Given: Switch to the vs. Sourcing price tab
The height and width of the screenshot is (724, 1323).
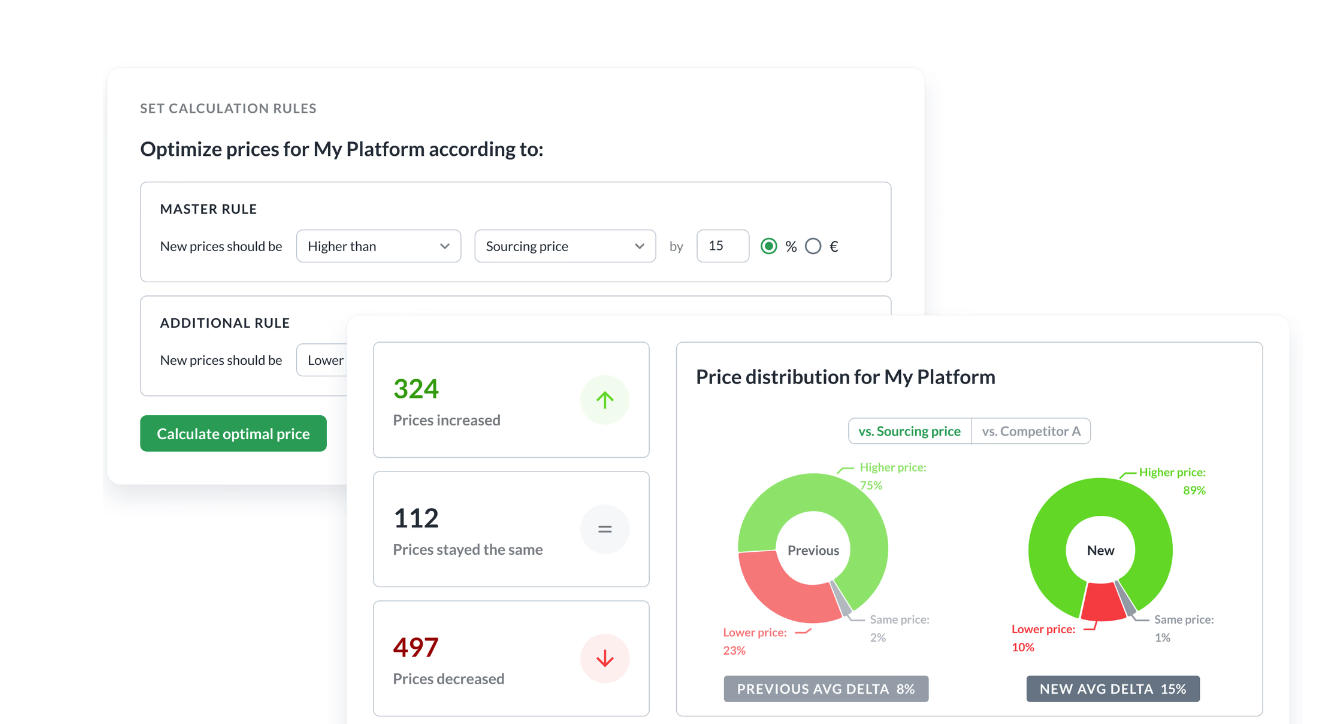Looking at the screenshot, I should [909, 430].
